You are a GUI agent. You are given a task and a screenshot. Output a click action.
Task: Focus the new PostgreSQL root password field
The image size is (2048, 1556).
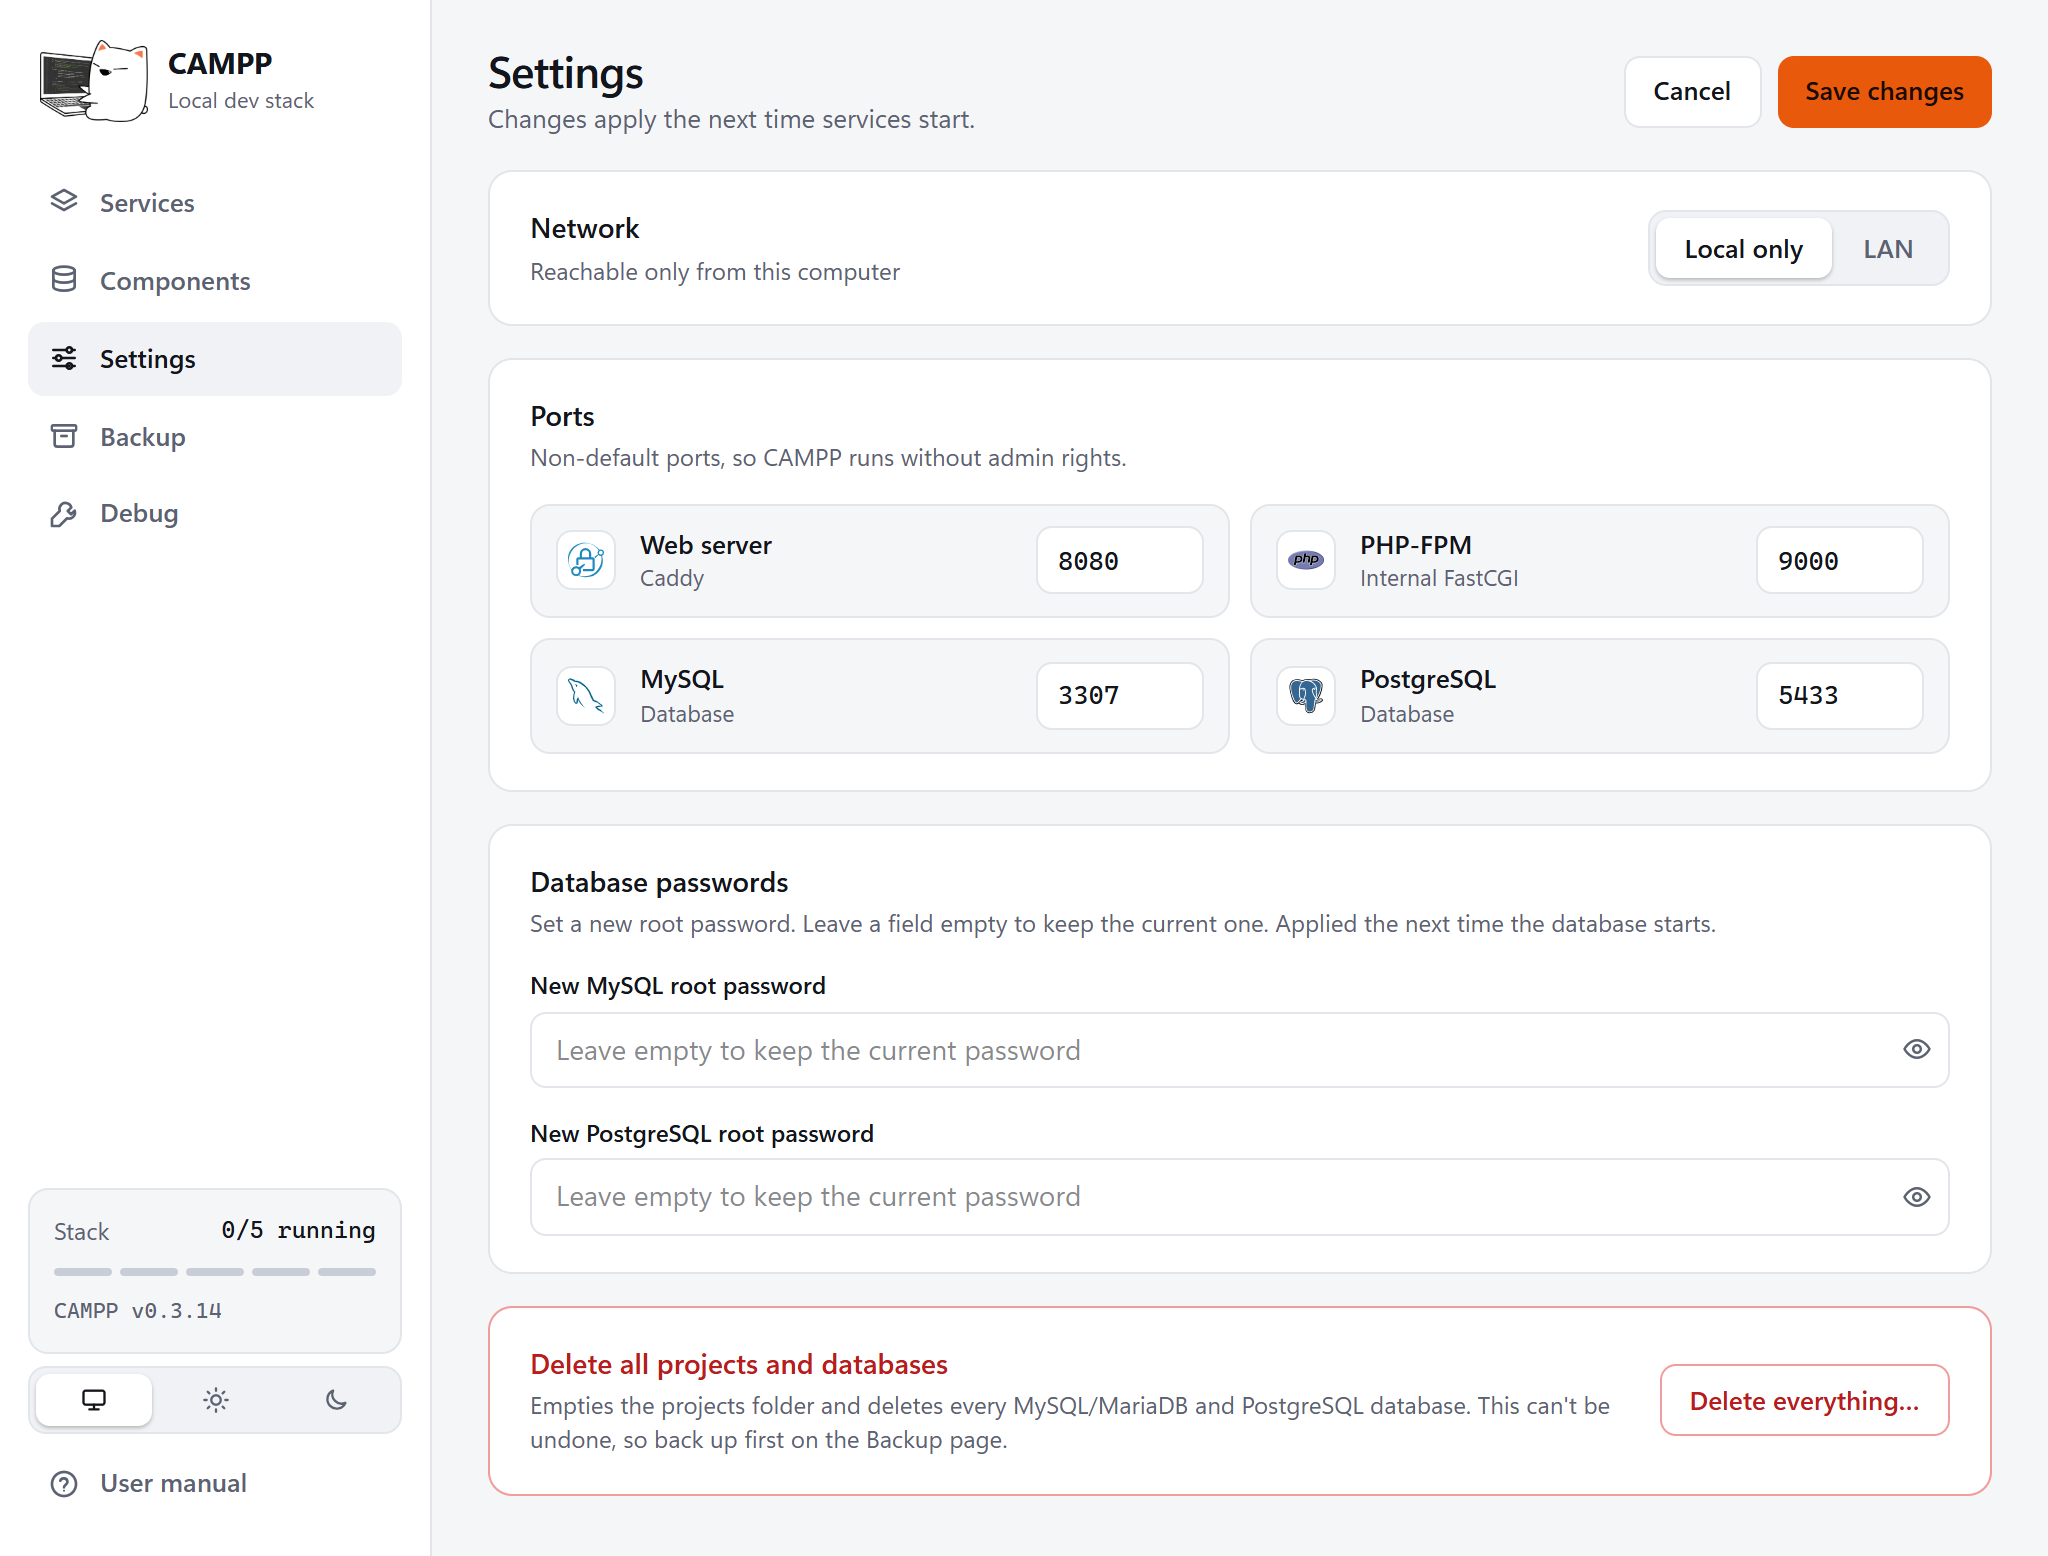tap(1239, 1197)
